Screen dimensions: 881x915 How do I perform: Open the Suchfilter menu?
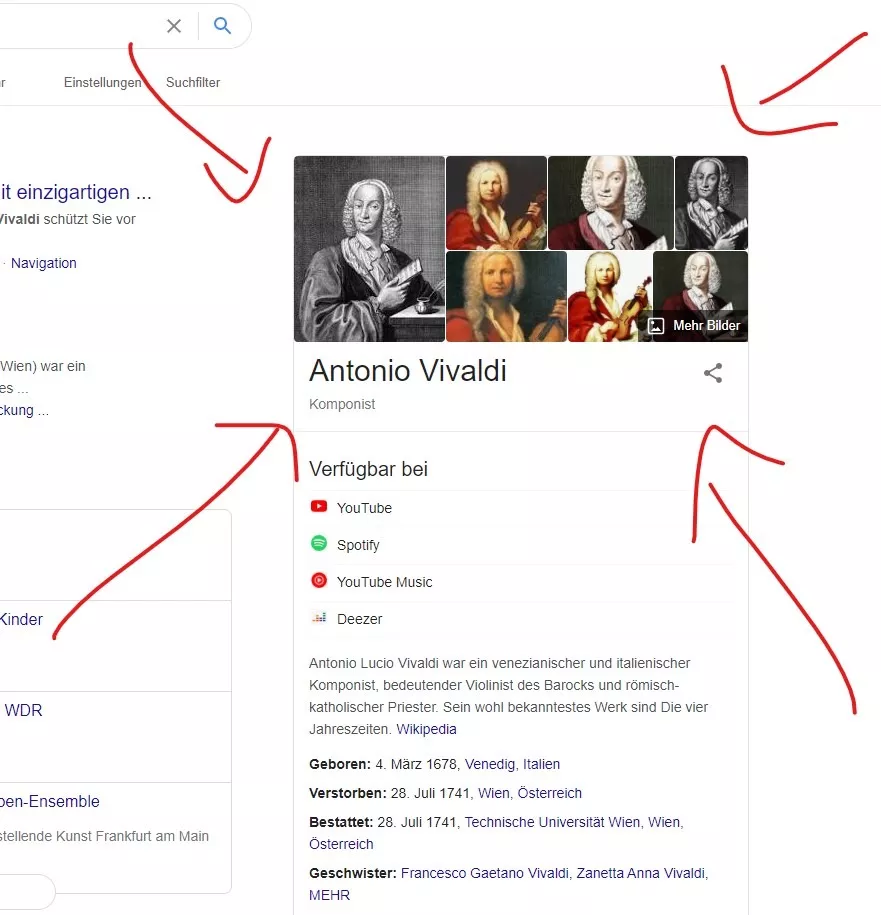point(193,82)
